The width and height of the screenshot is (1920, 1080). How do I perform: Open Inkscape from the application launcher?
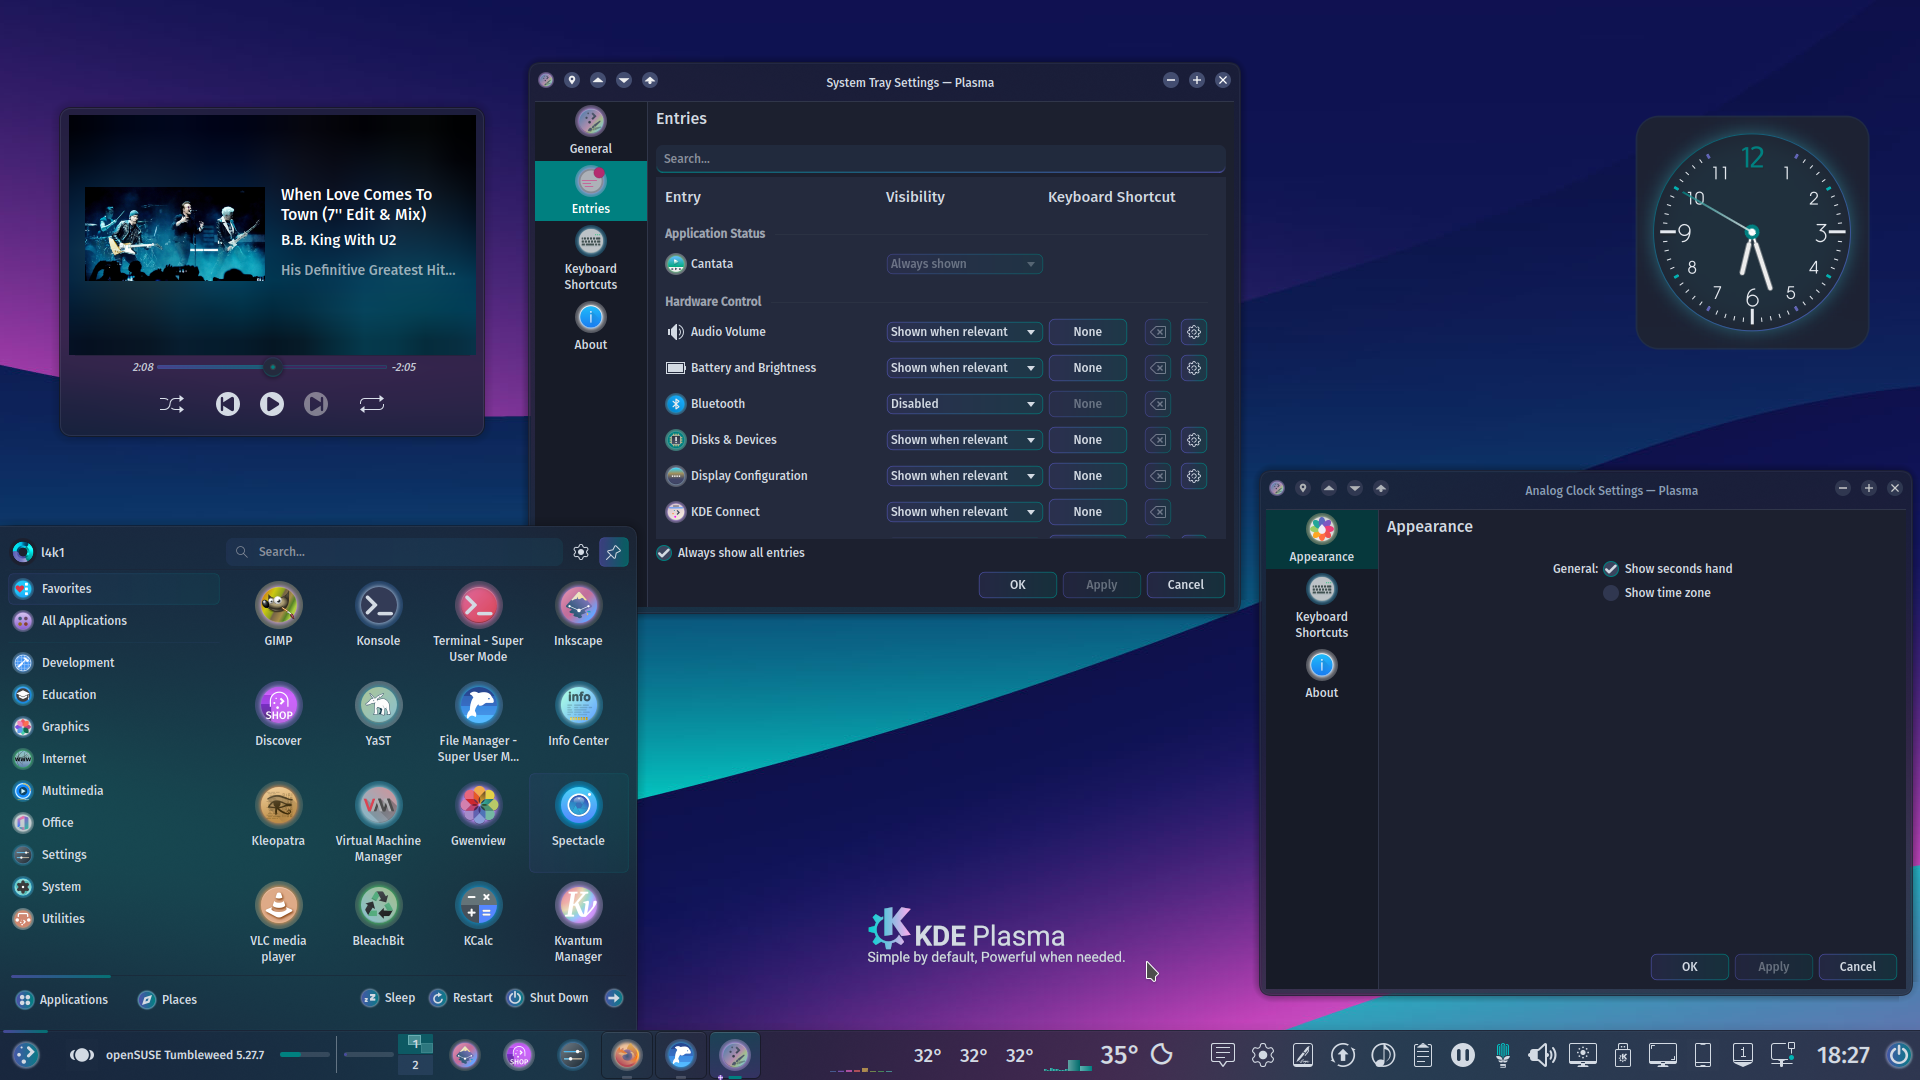[578, 614]
